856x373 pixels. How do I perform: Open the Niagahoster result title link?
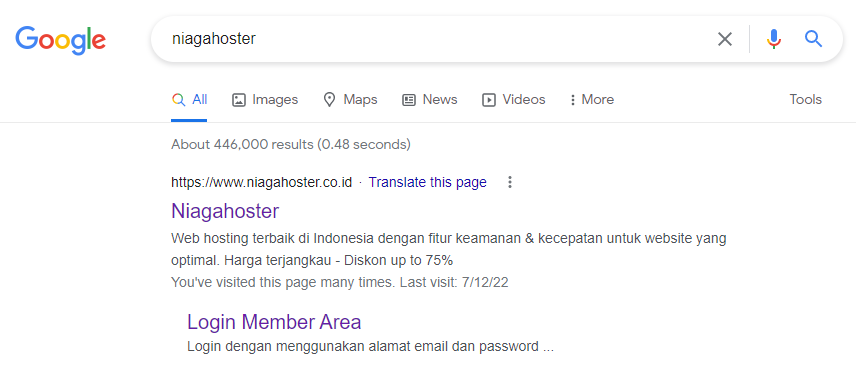(x=225, y=211)
